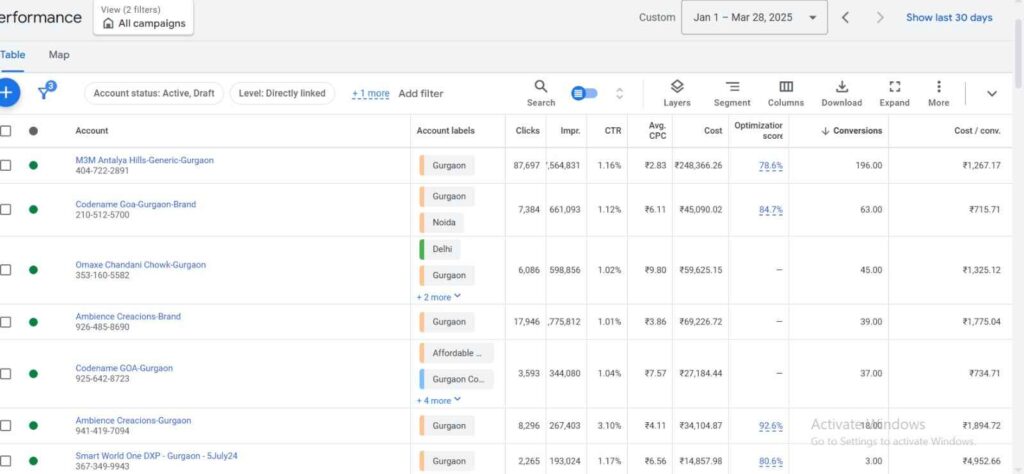This screenshot has height=474, width=1024.
Task: Open the filter funnel icon
Action: pos(46,91)
